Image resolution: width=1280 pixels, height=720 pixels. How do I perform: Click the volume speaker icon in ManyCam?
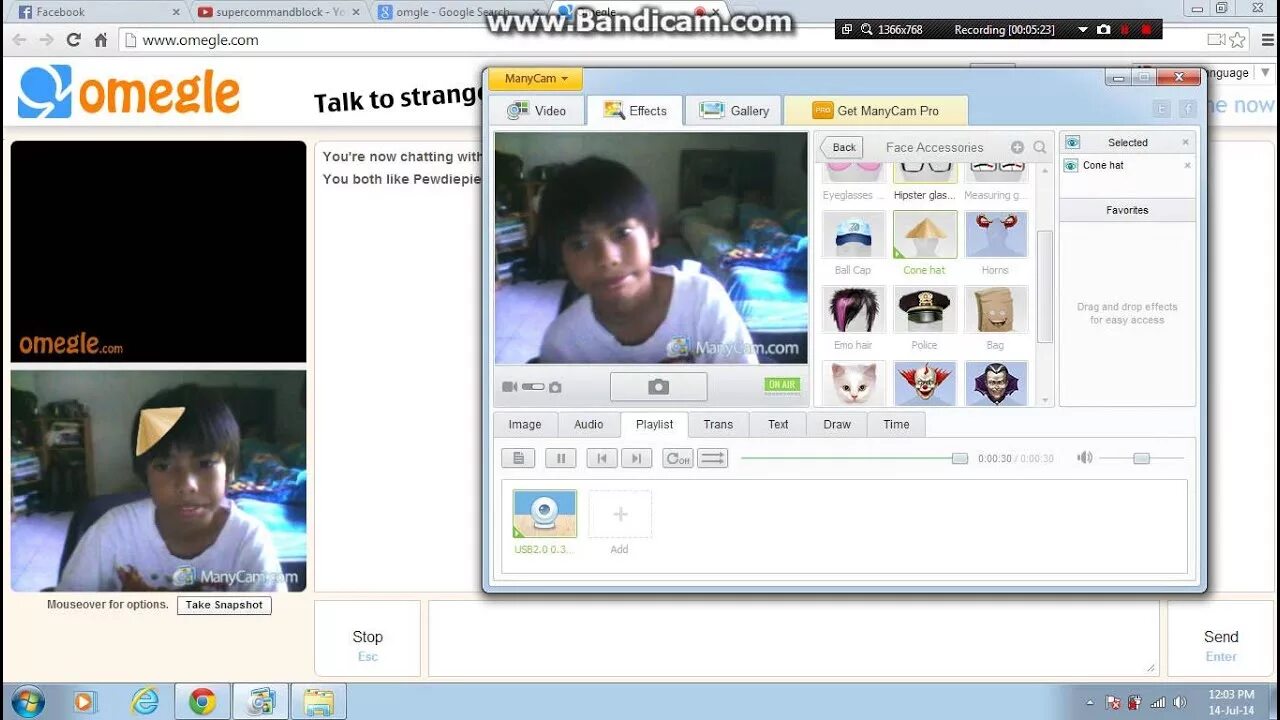pos(1085,458)
